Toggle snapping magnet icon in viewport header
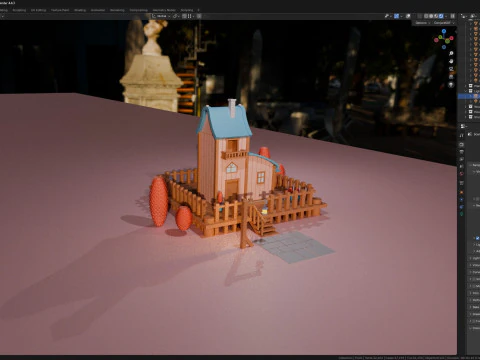Image resolution: width=480 pixels, height=360 pixels. (x=184, y=16)
